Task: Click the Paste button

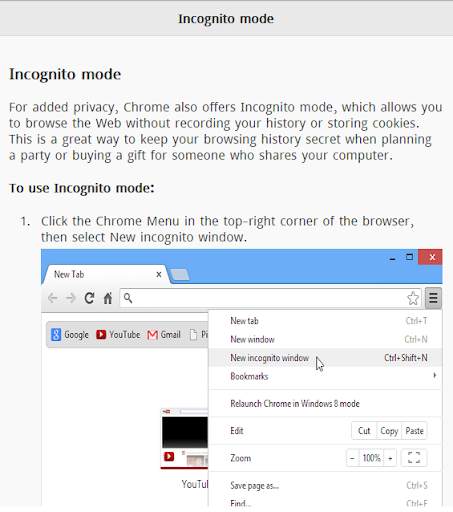Action: (x=414, y=431)
